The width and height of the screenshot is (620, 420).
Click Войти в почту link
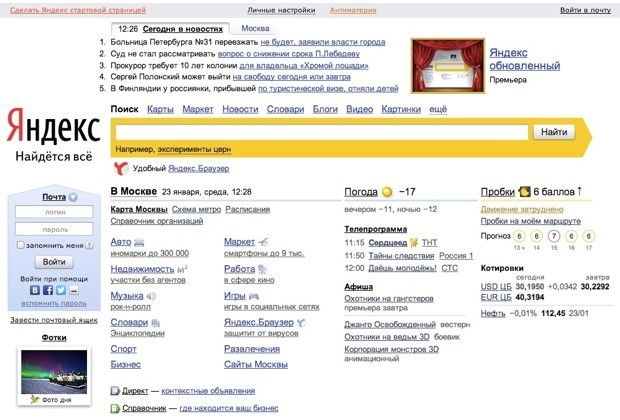(585, 10)
